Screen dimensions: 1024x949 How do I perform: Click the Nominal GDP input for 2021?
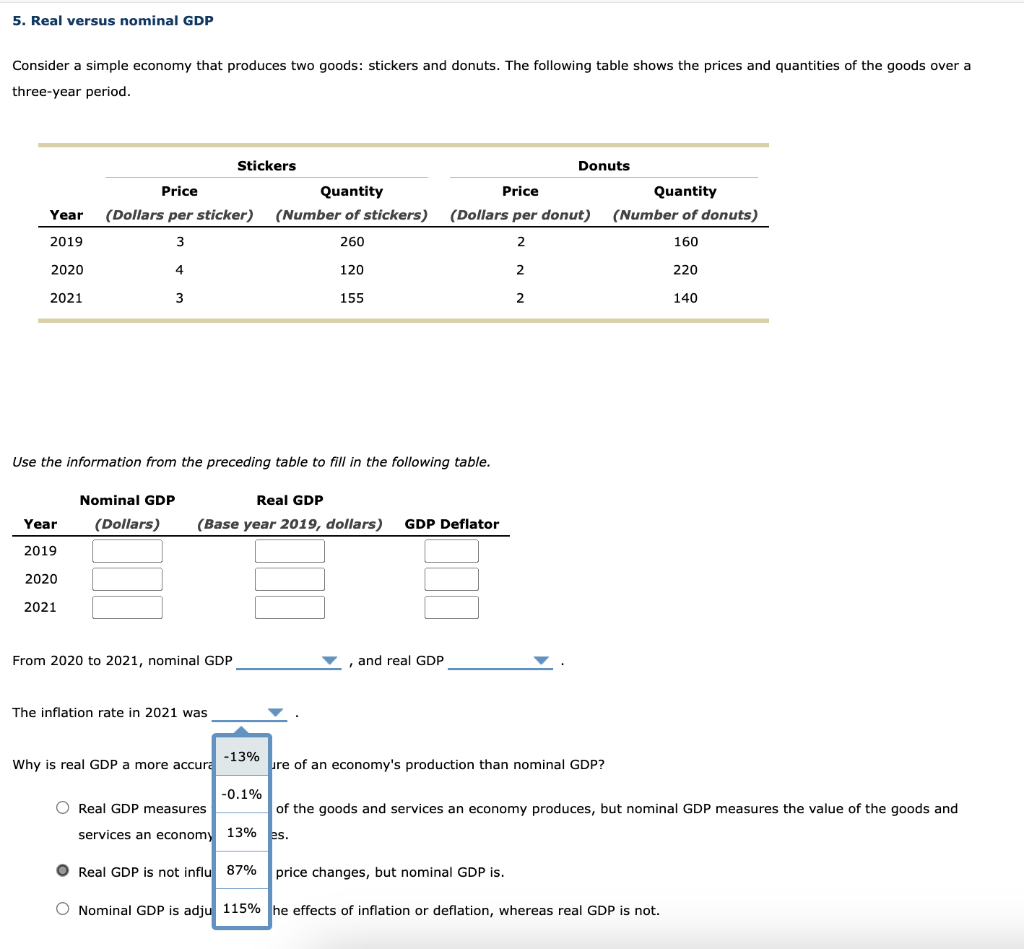tap(127, 606)
